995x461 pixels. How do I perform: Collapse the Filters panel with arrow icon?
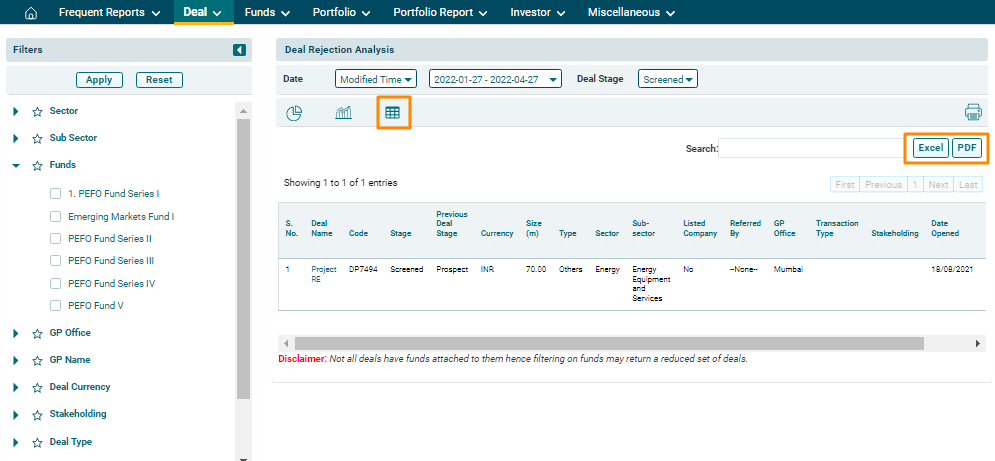pyautogui.click(x=239, y=50)
